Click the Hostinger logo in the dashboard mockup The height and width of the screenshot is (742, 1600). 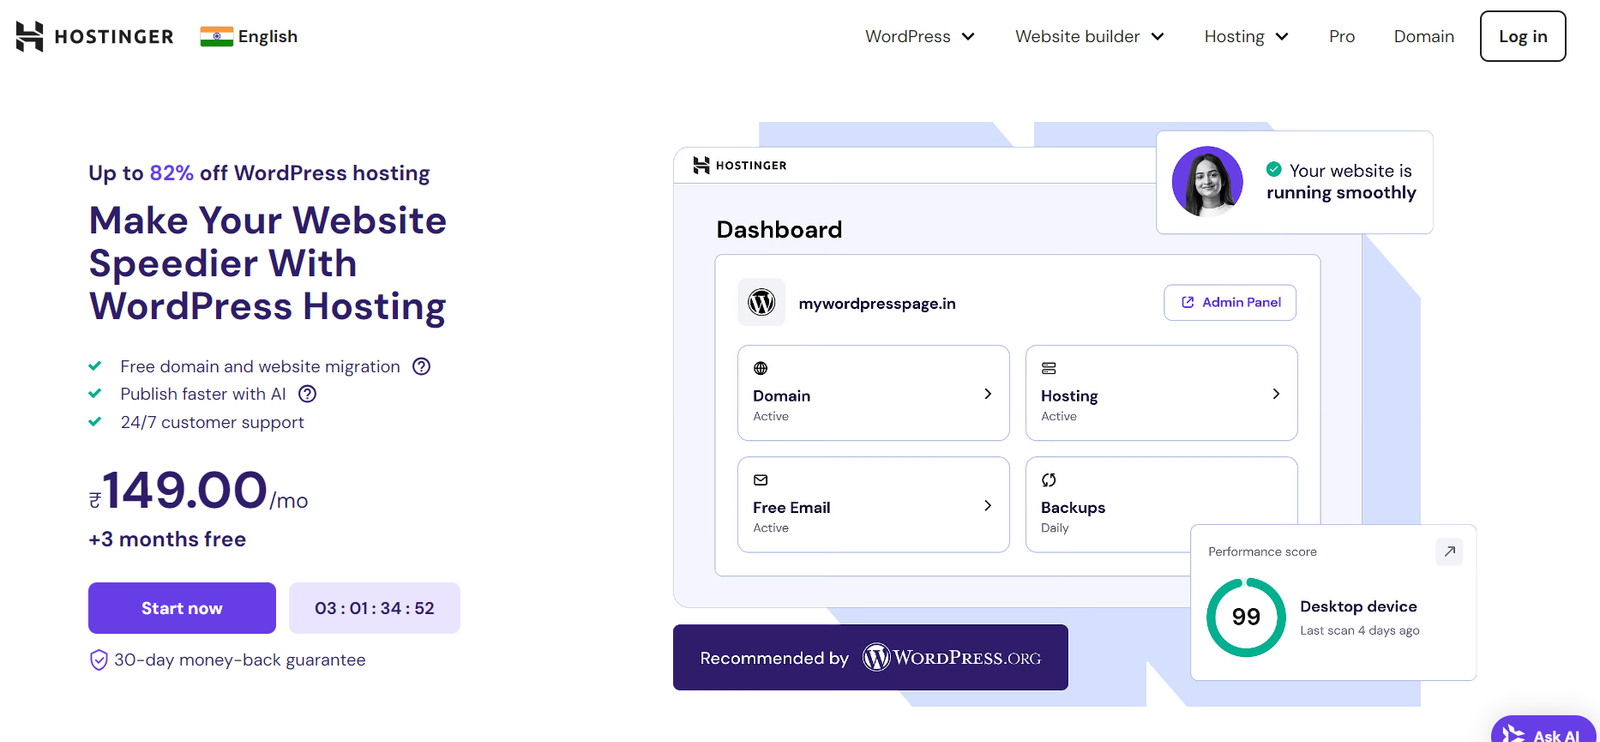pyautogui.click(x=740, y=165)
